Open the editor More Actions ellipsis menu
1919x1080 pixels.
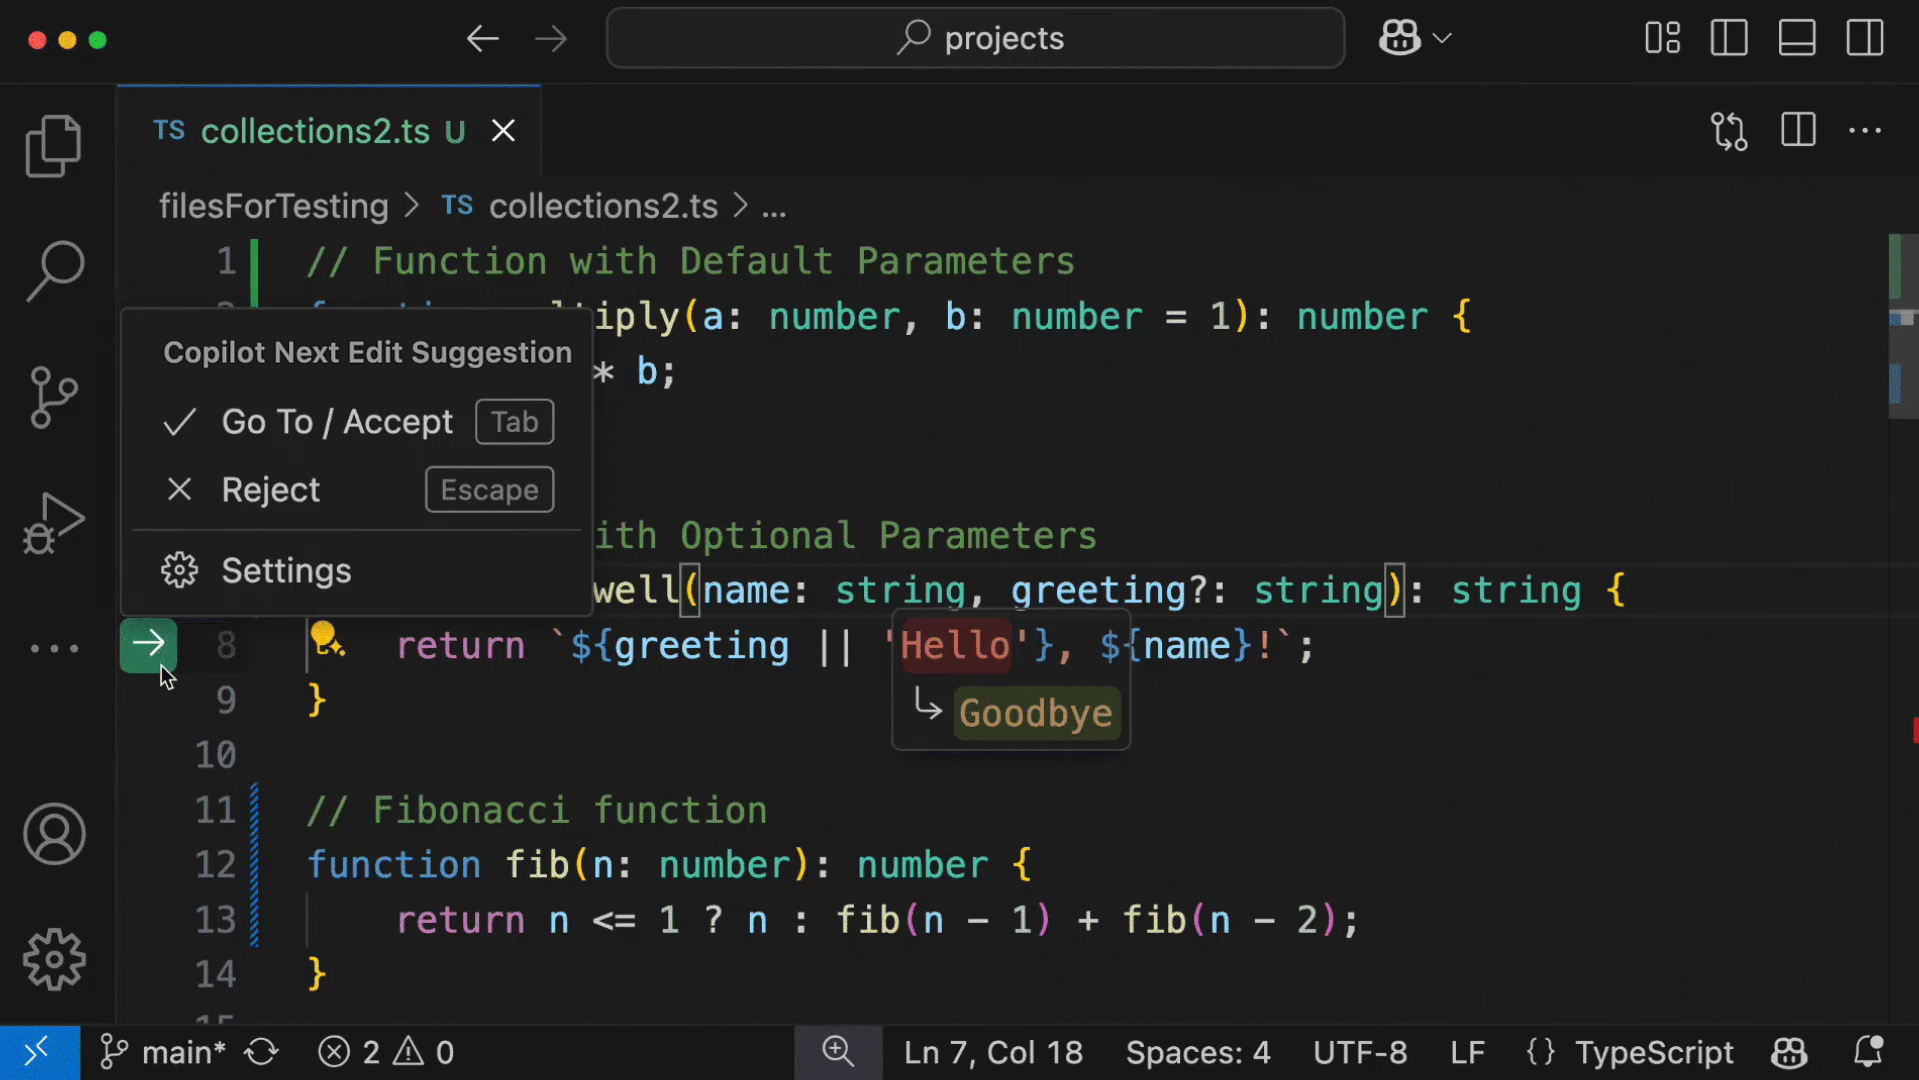[x=1864, y=131]
